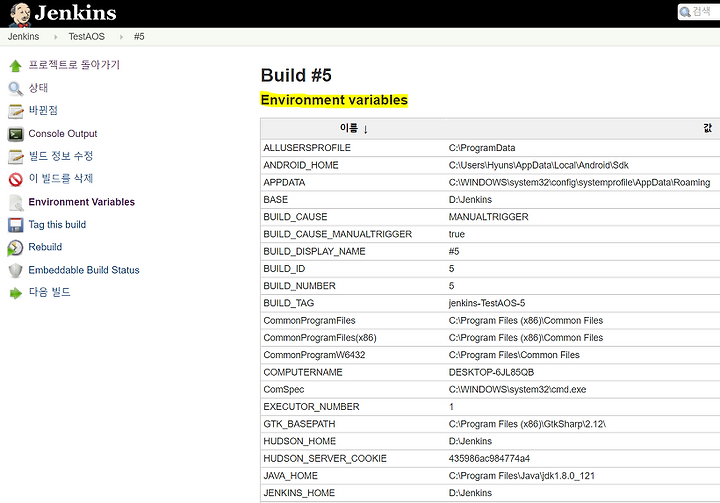Click the 검색 search input field
Viewport: 720px width, 503px height.
[699, 12]
